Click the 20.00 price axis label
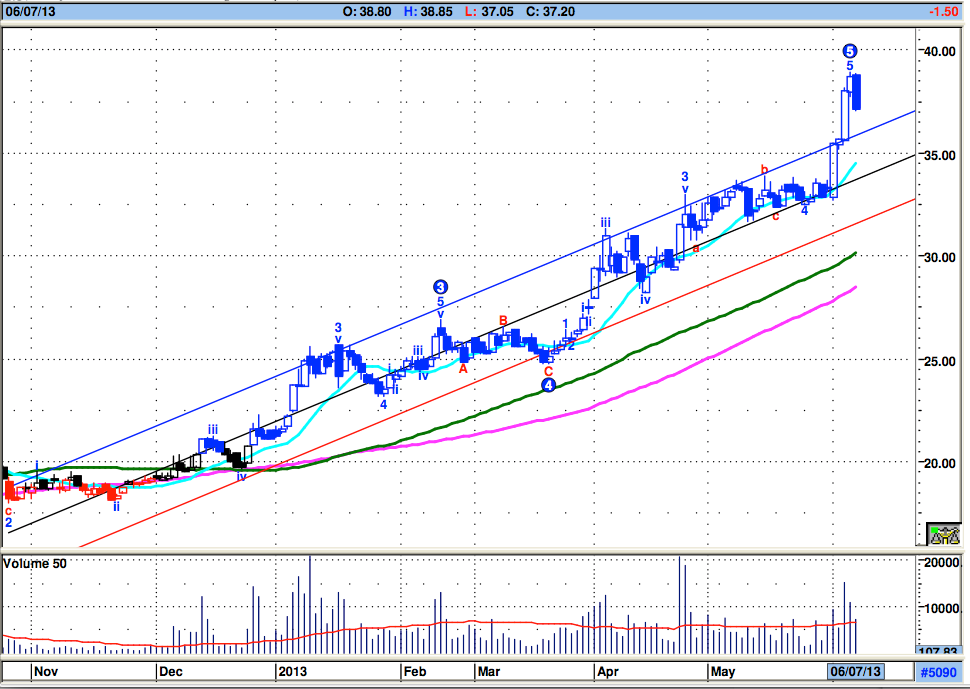 pos(940,463)
